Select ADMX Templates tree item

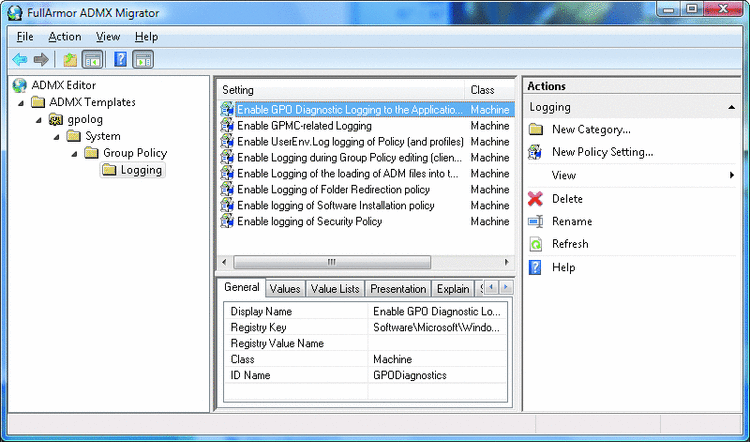[x=92, y=102]
